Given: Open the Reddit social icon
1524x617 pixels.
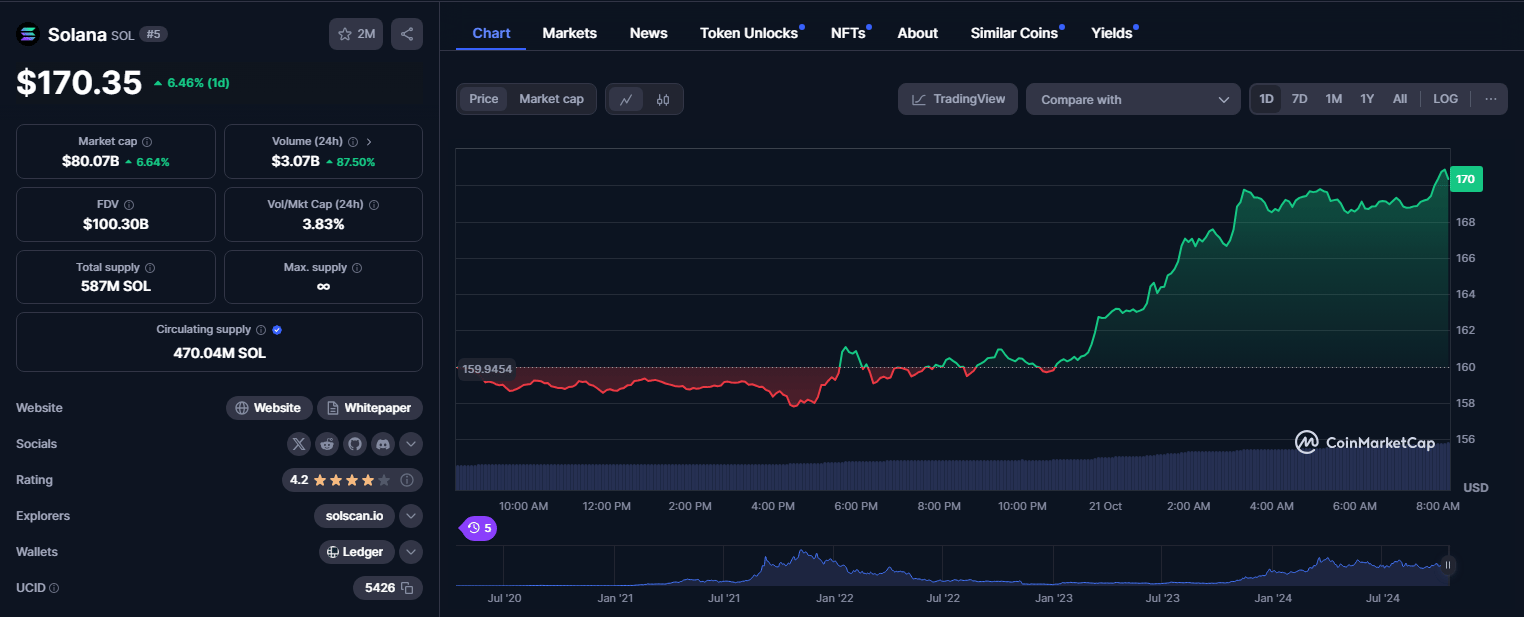Looking at the screenshot, I should tap(327, 444).
